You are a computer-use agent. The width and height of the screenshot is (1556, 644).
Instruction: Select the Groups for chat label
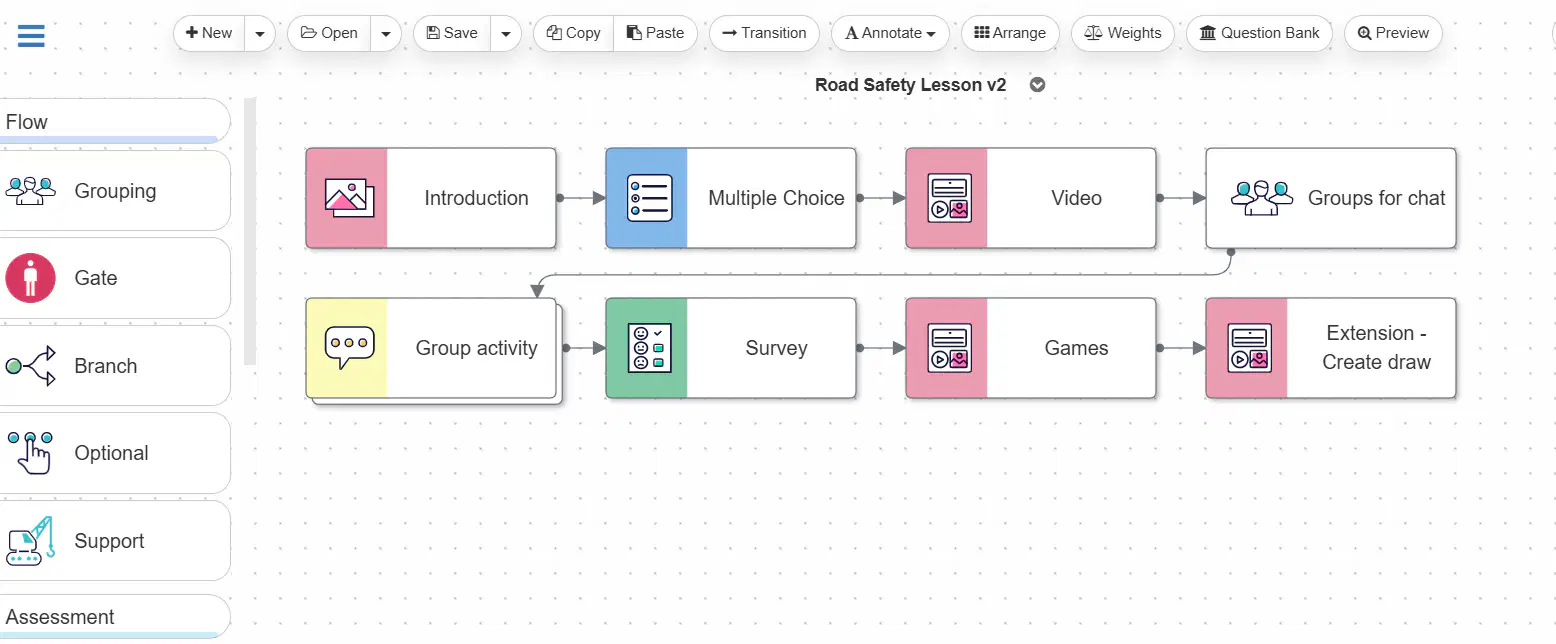tap(1376, 198)
